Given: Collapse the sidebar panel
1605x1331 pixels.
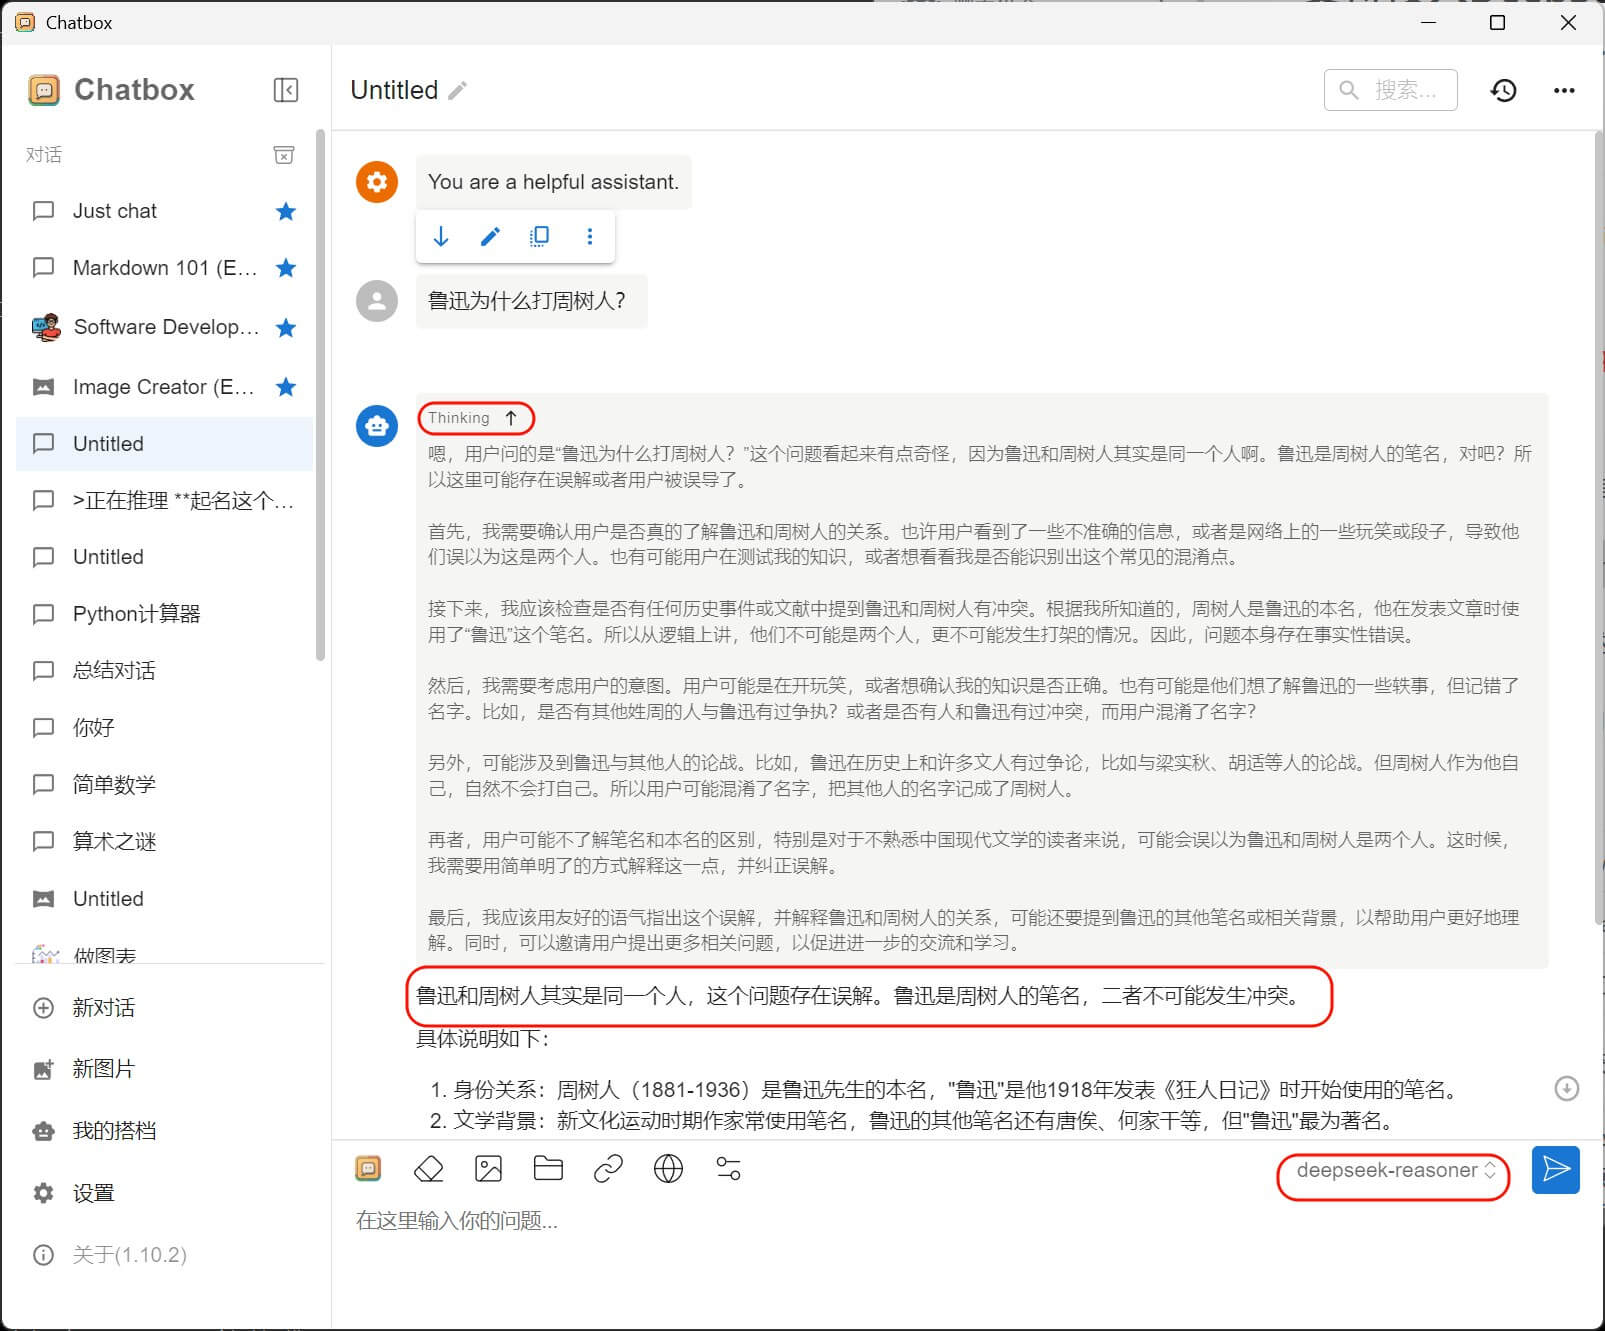Looking at the screenshot, I should point(285,90).
